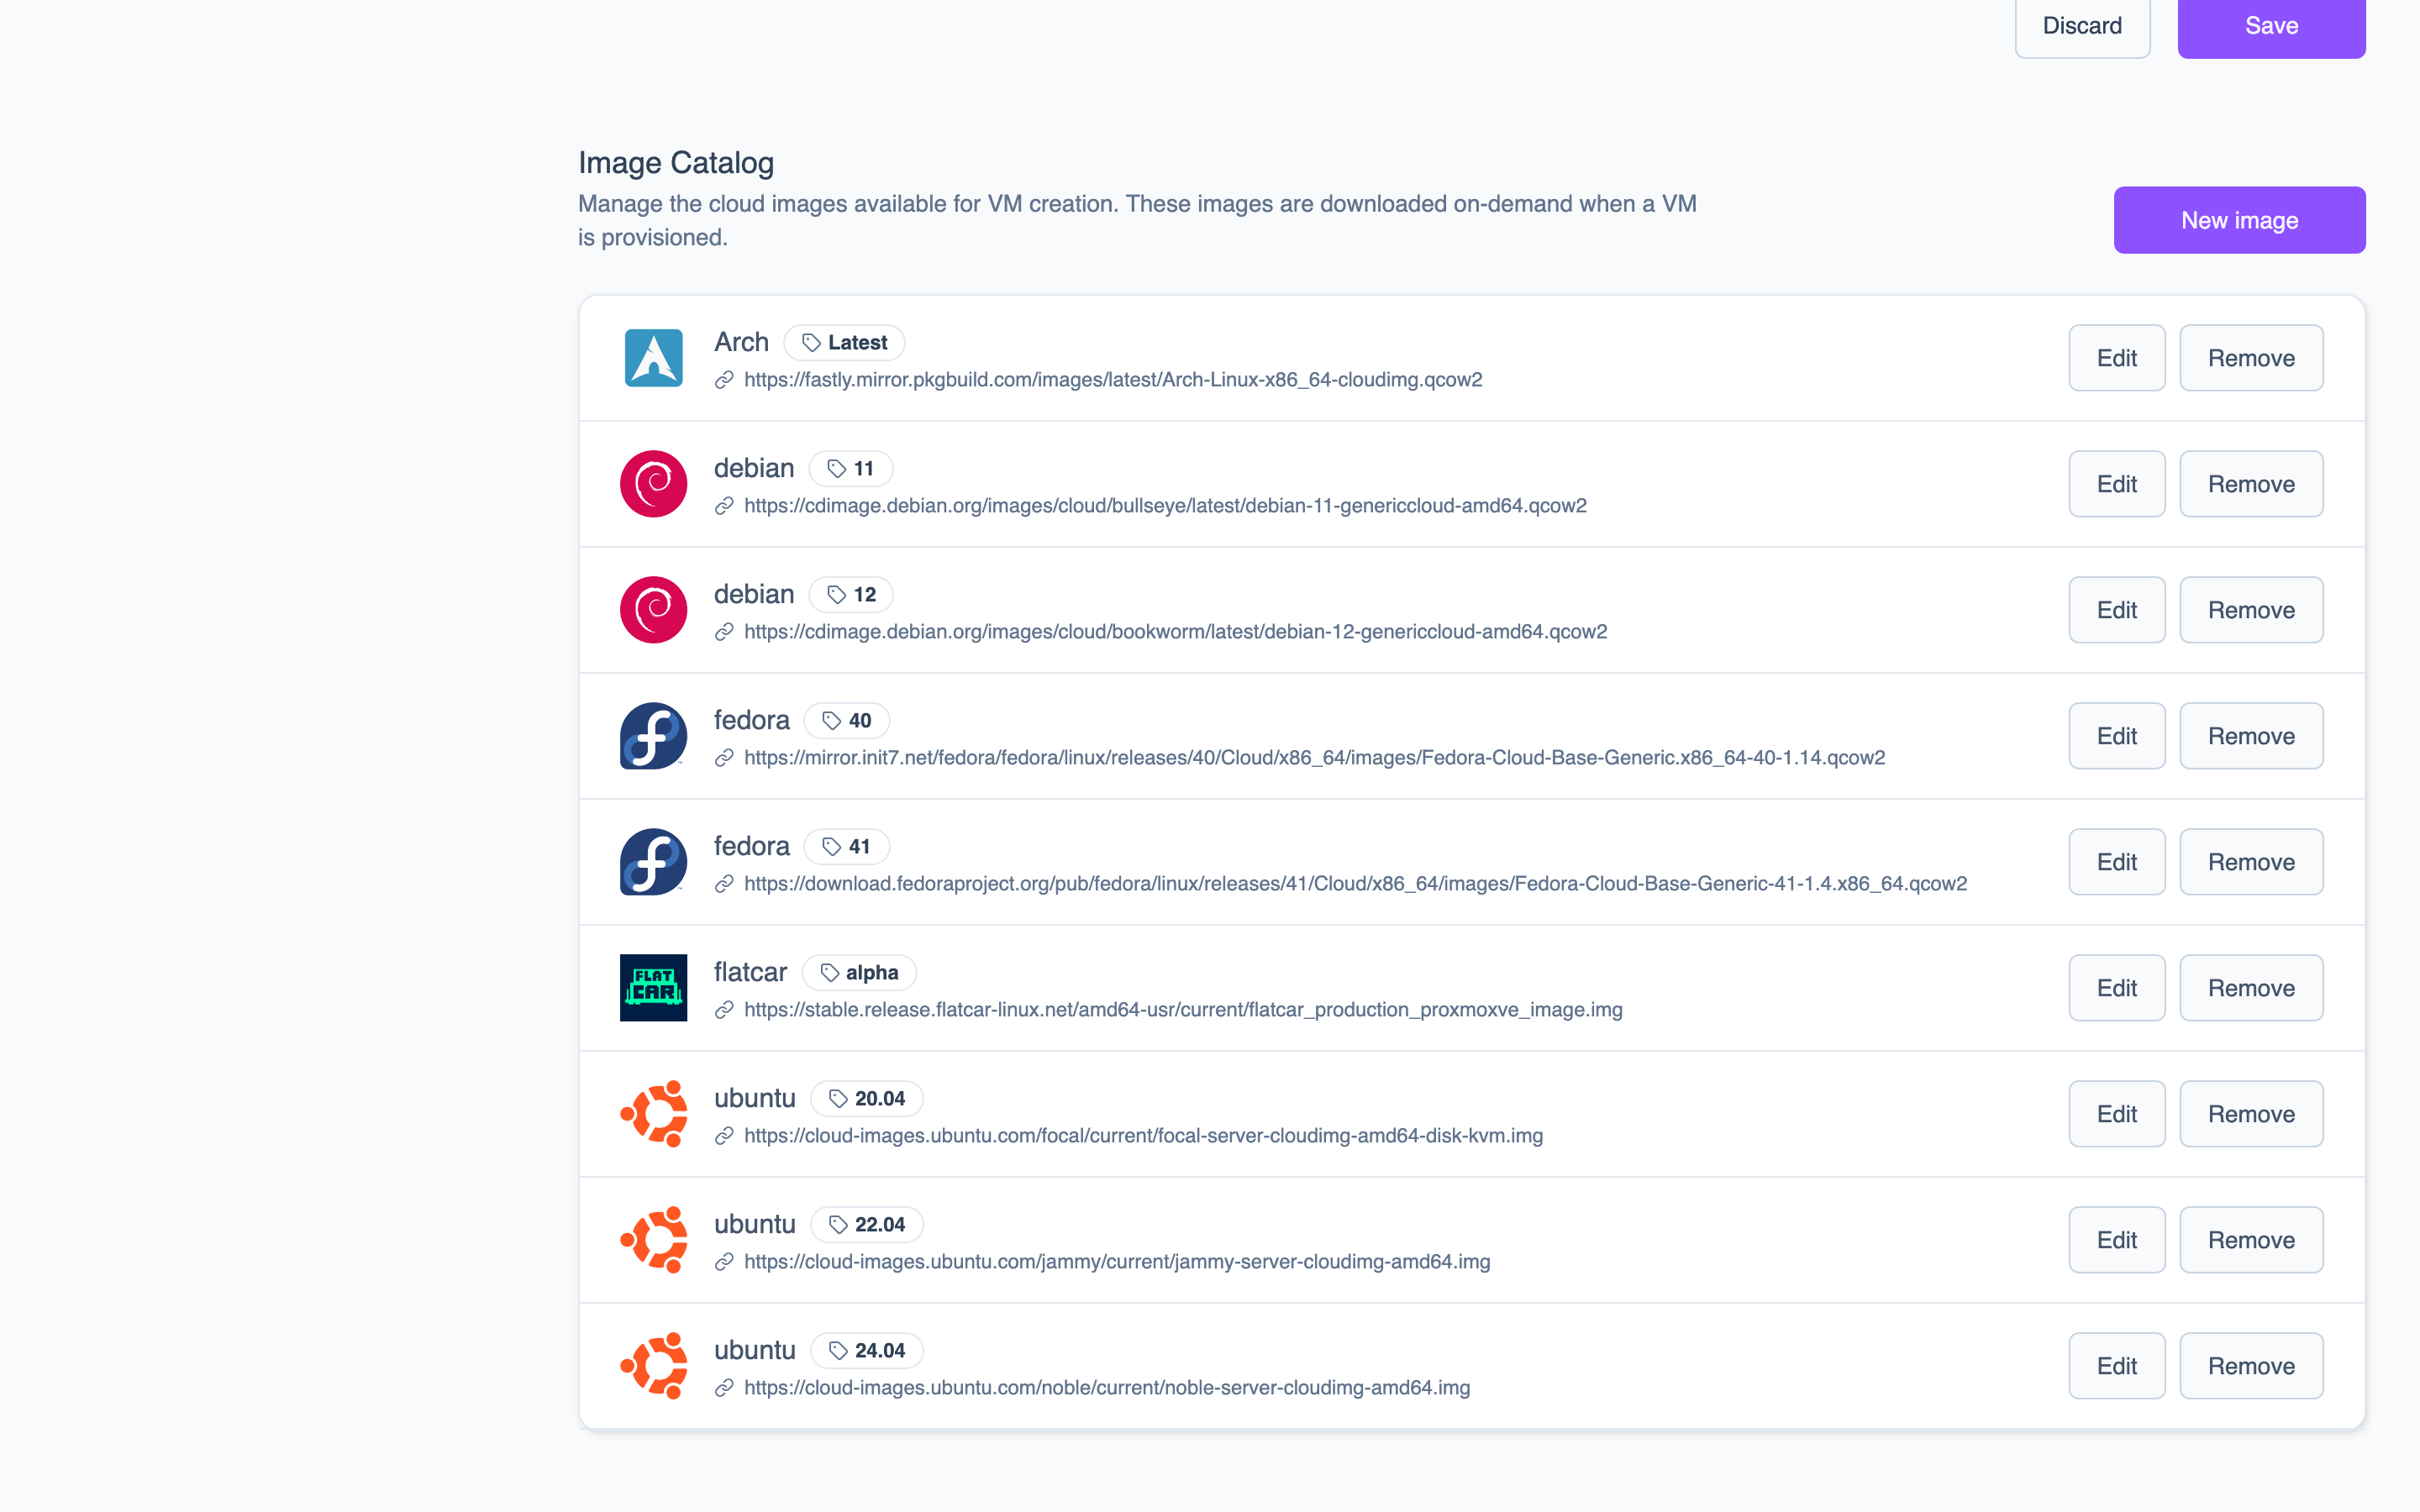The height and width of the screenshot is (1512, 2420).
Task: Click the flatcar logo icon
Action: tap(653, 988)
